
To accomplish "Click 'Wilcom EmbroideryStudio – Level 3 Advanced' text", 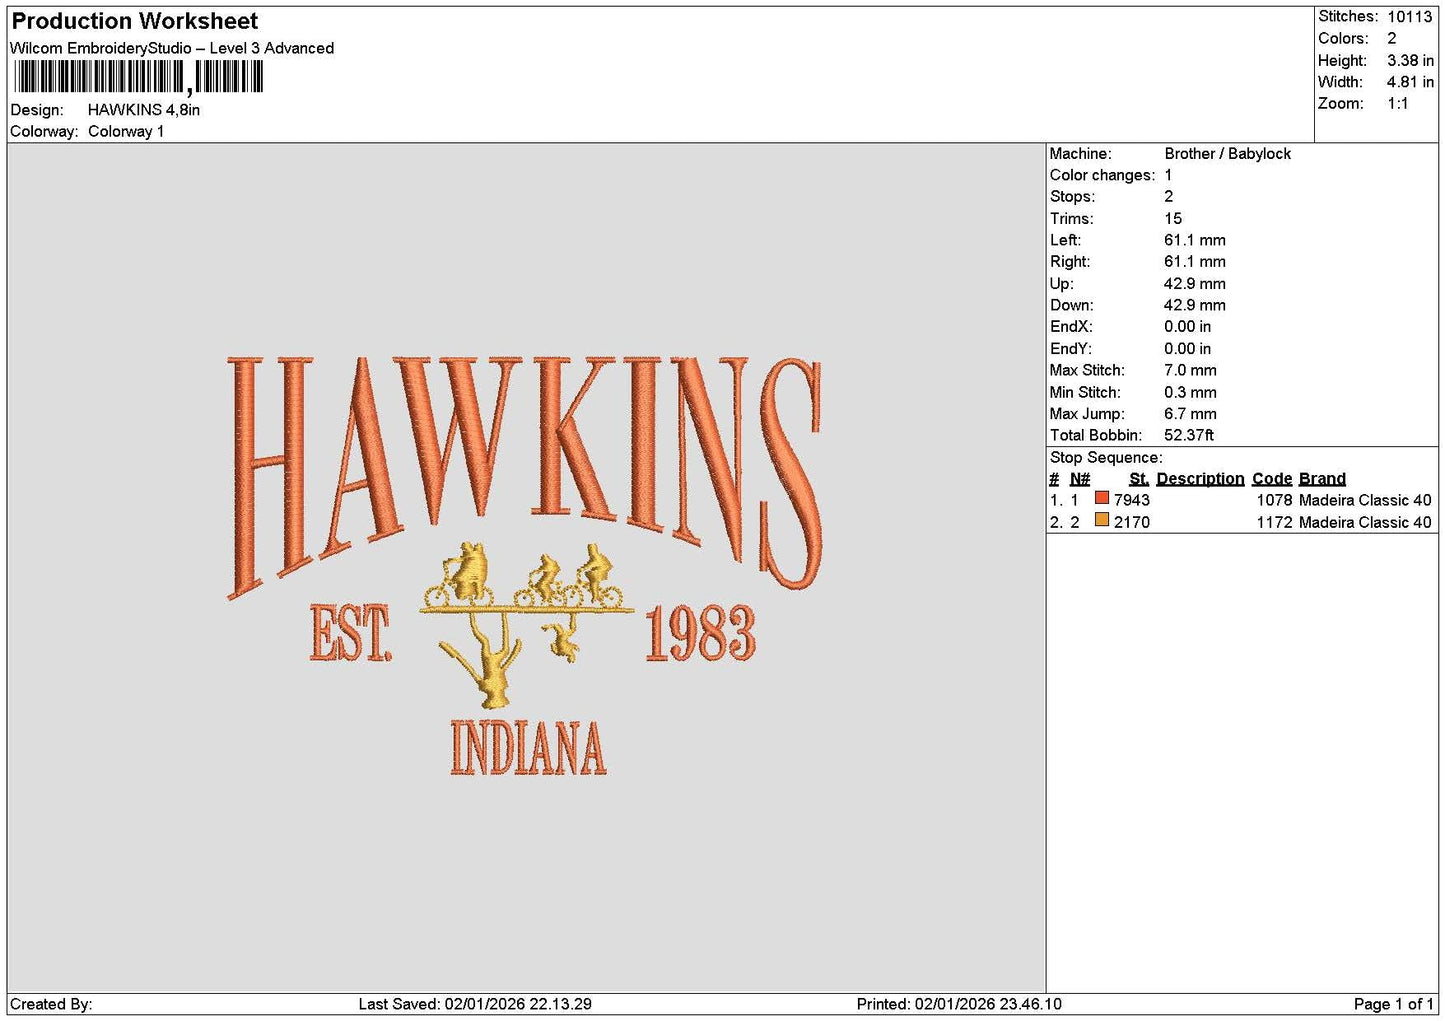I will pyautogui.click(x=172, y=48).
